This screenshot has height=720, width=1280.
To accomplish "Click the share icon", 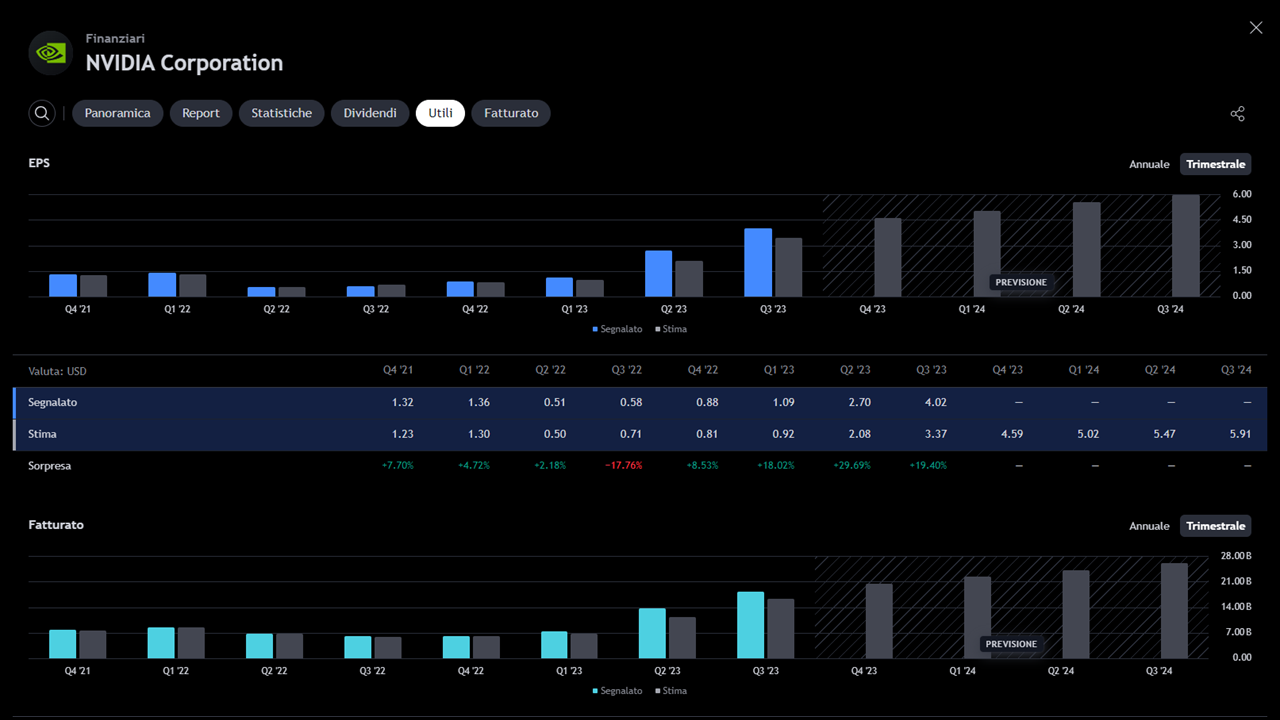I will 1238,113.
